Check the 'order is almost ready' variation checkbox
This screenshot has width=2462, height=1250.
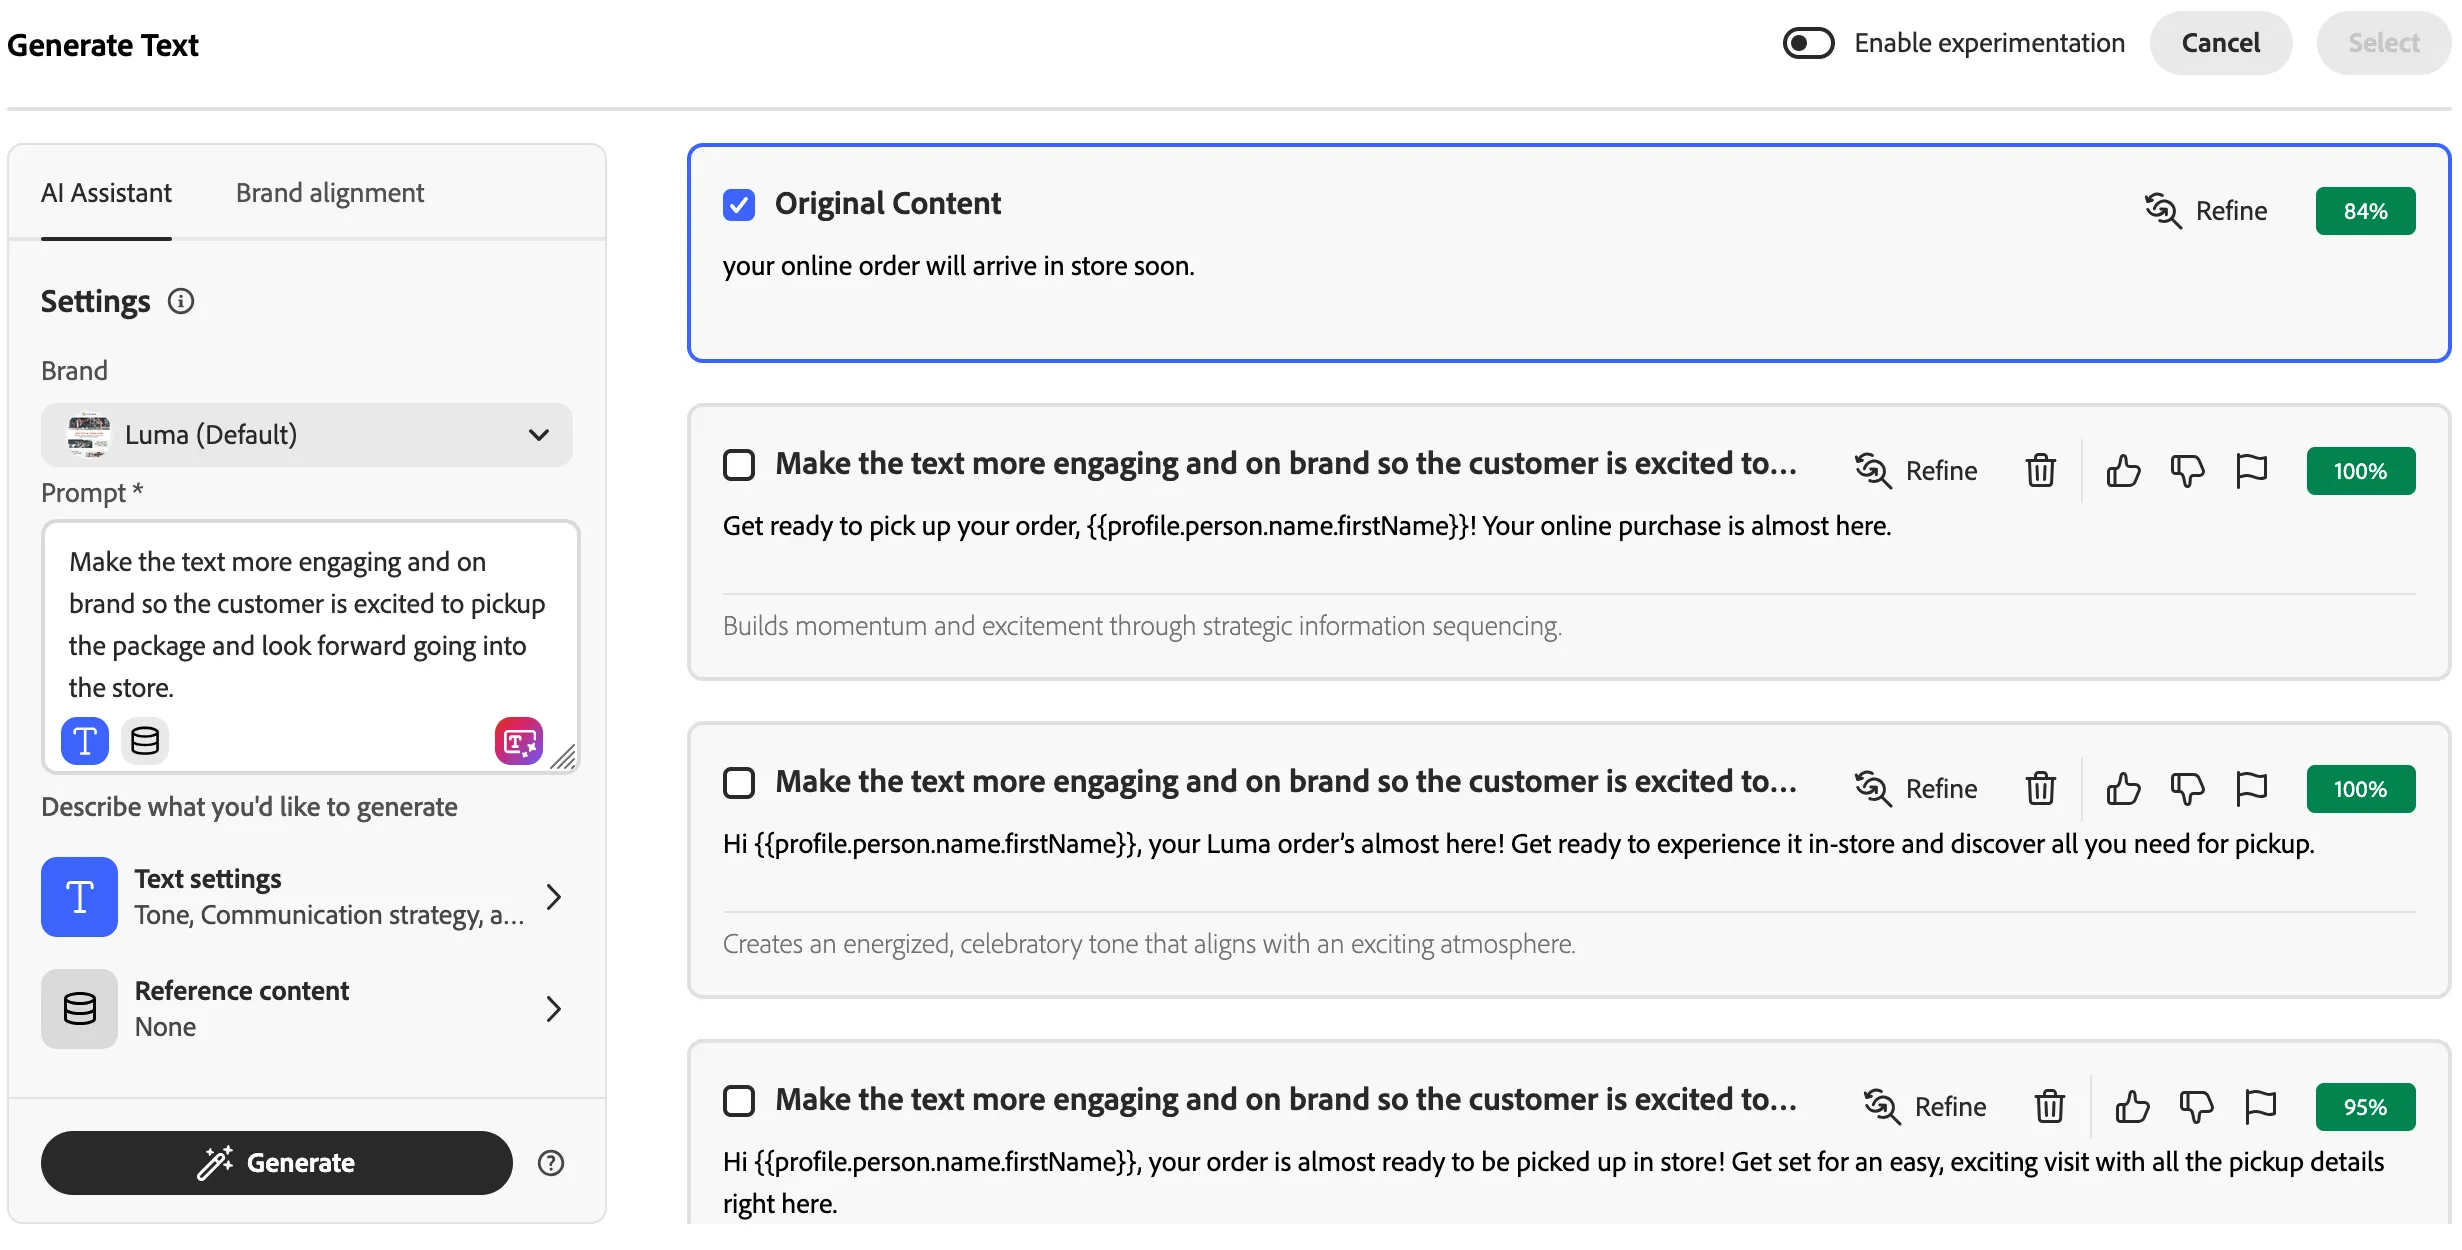739,1101
